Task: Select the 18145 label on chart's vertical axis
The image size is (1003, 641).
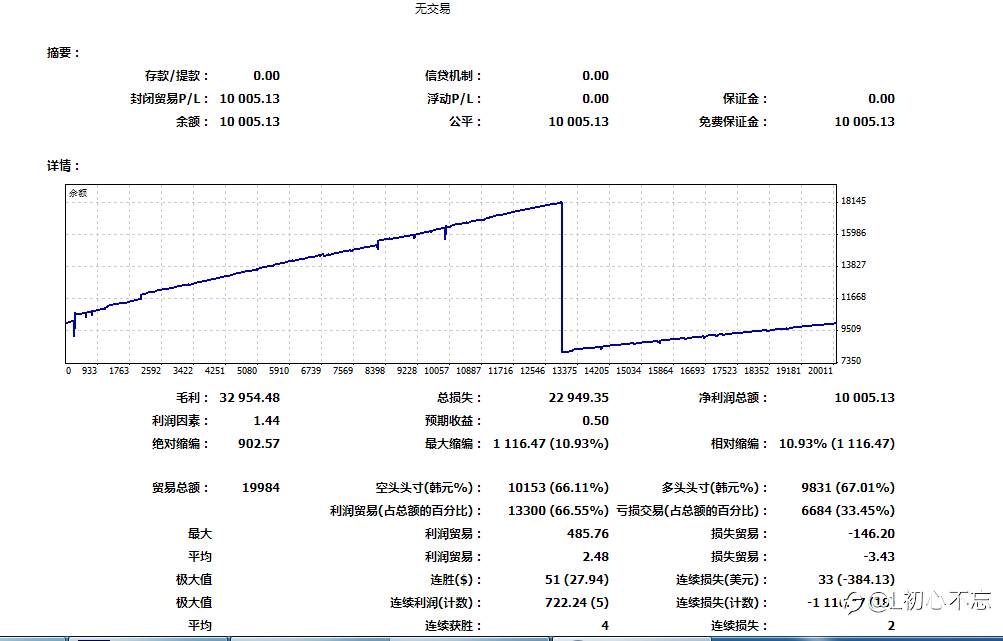Action: coord(853,201)
